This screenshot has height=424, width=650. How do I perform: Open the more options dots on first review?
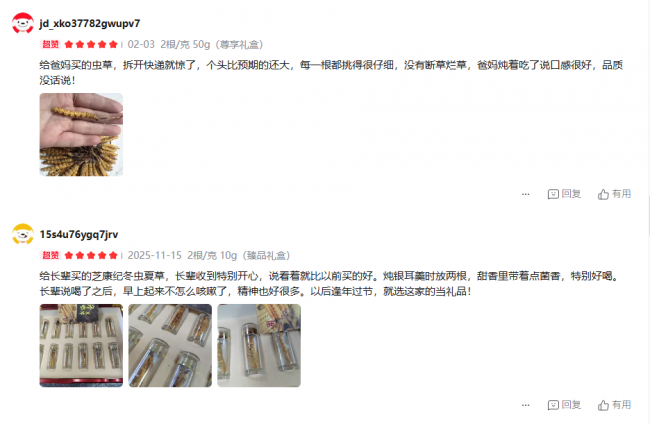[526, 194]
